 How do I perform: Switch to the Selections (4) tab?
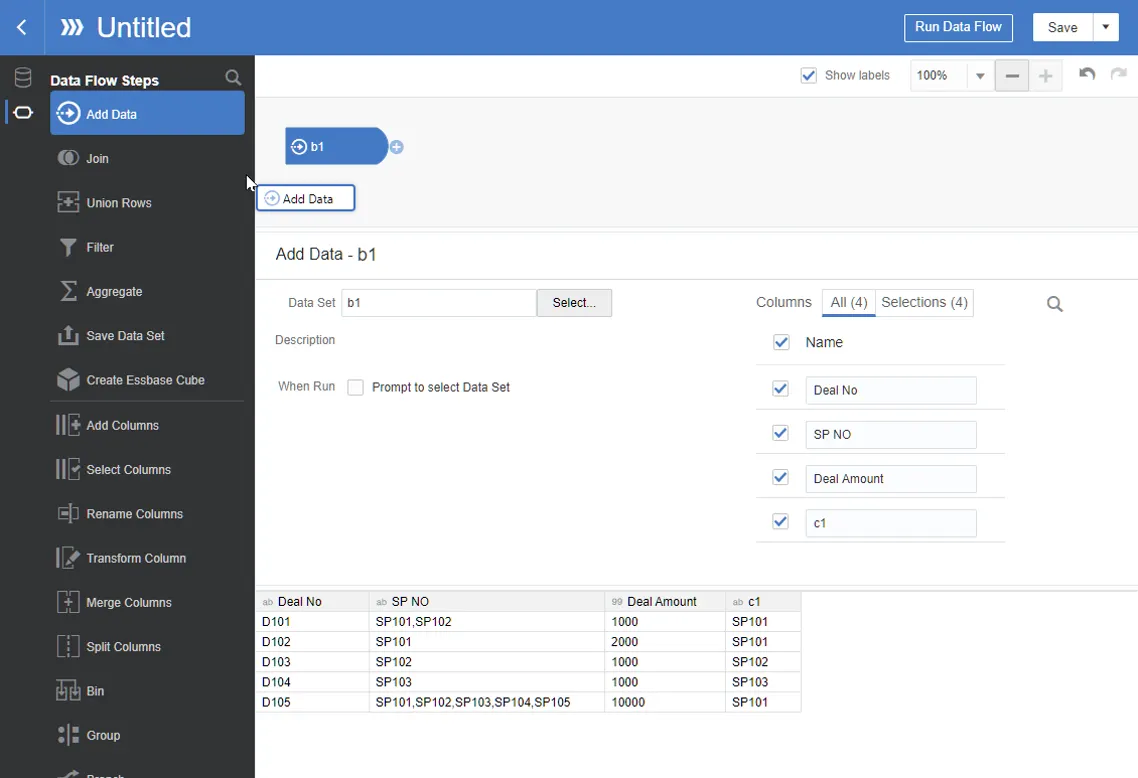point(924,303)
